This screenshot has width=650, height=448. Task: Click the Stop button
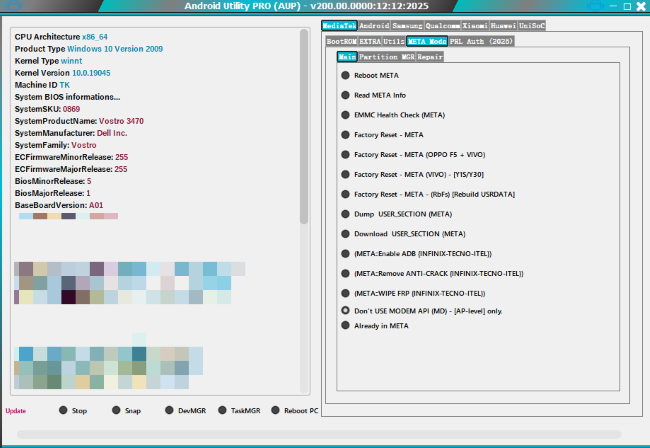click(x=73, y=410)
